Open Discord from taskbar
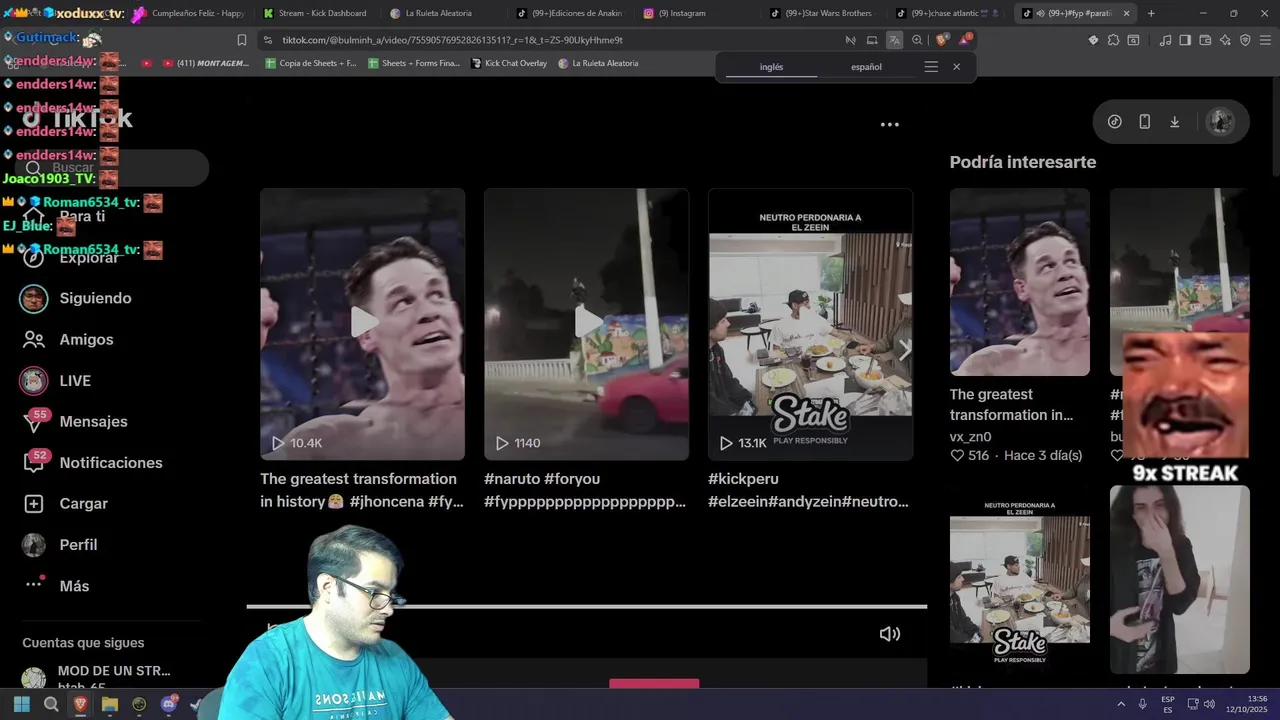 point(168,704)
